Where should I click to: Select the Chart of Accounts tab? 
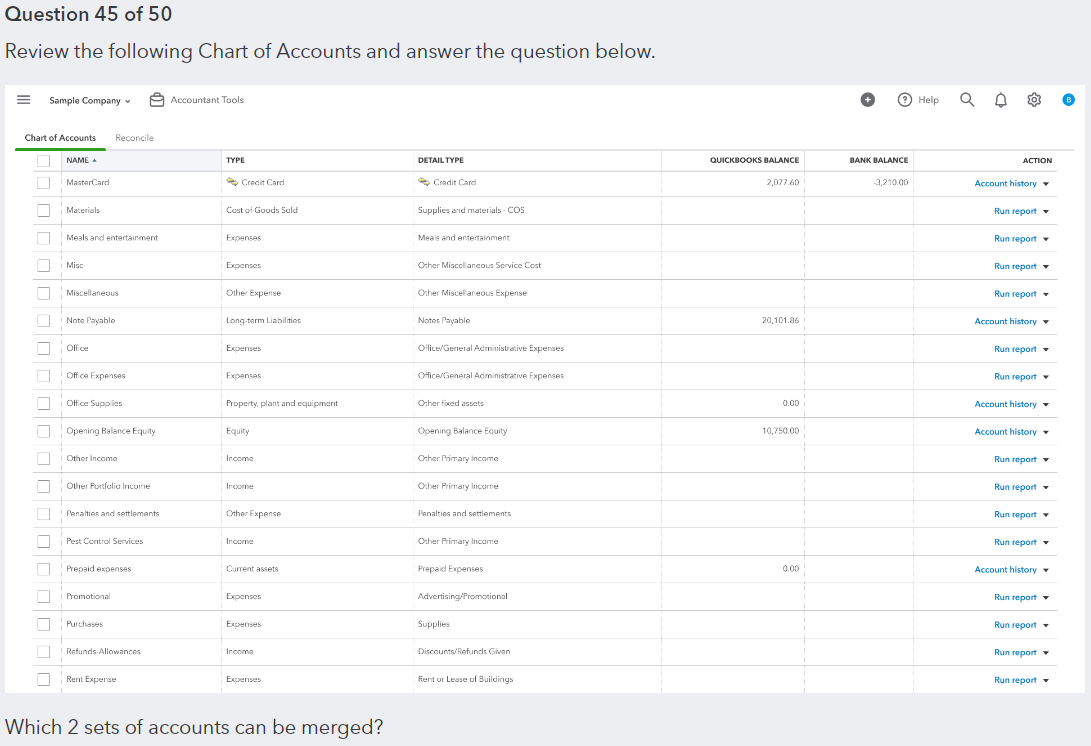[x=60, y=138]
